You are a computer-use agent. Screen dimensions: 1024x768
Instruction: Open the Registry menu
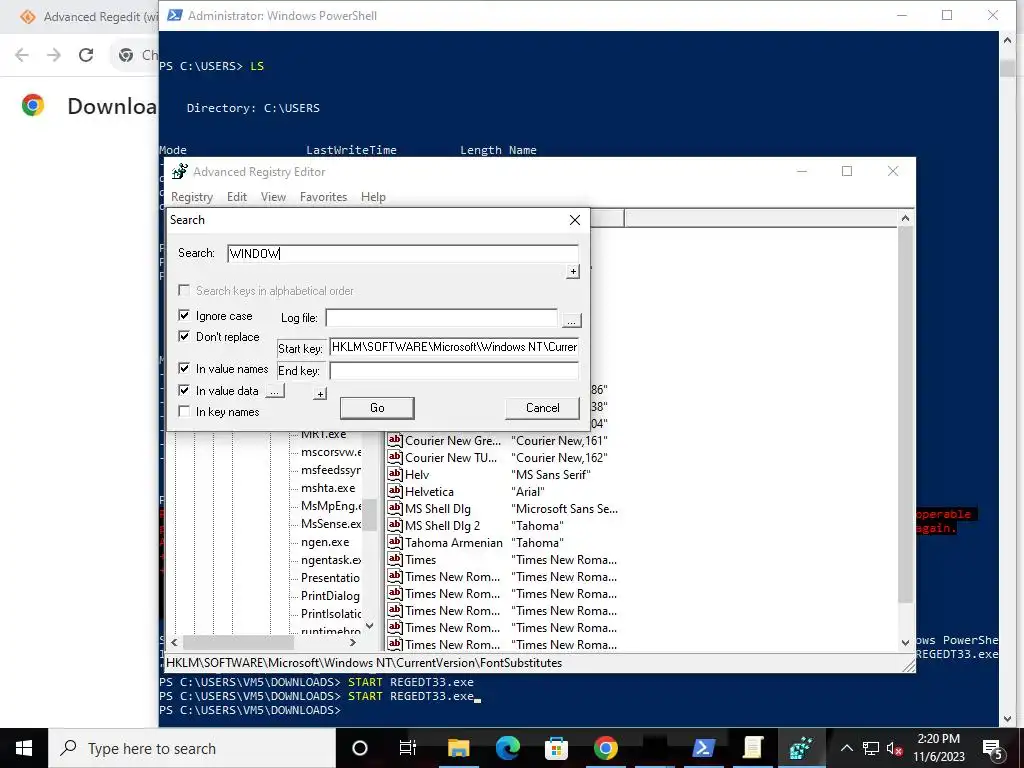click(192, 197)
